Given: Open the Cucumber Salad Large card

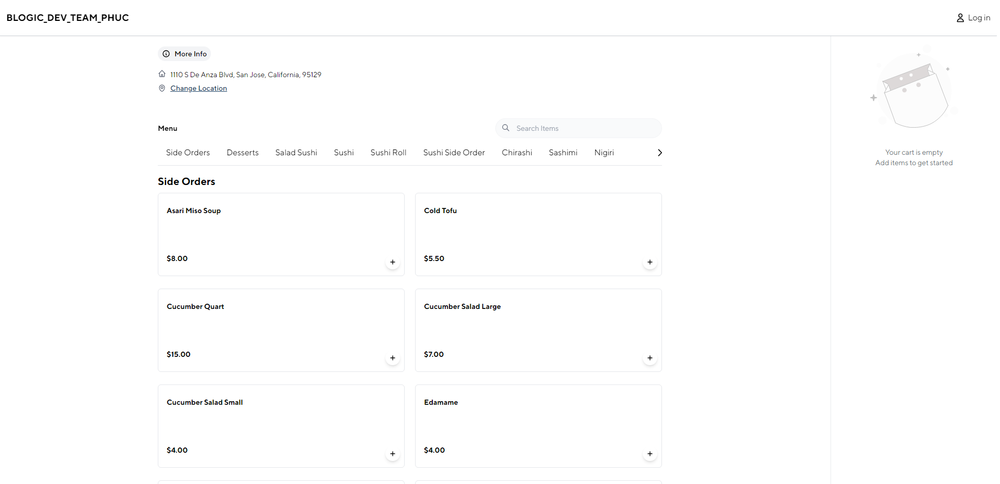Looking at the screenshot, I should click(x=538, y=330).
